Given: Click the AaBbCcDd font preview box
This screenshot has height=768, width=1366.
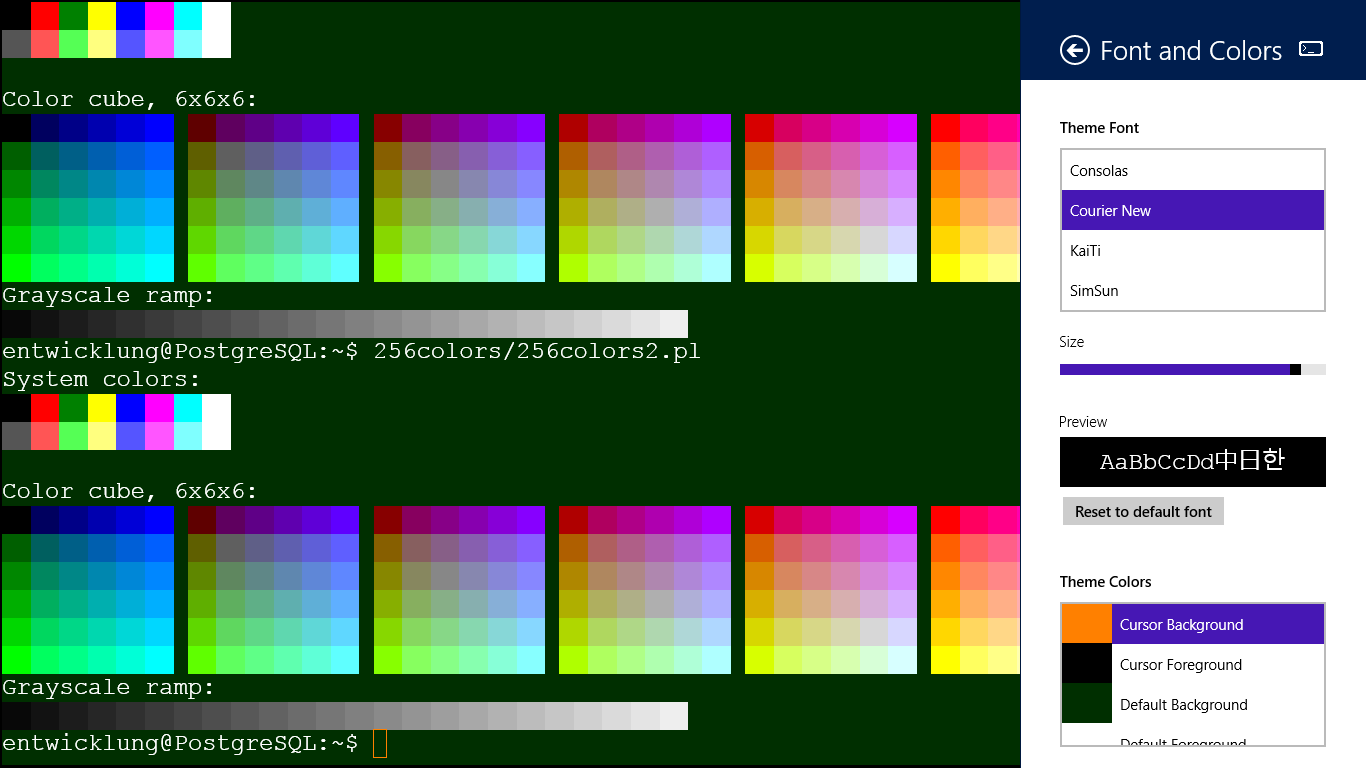Looking at the screenshot, I should (x=1192, y=462).
